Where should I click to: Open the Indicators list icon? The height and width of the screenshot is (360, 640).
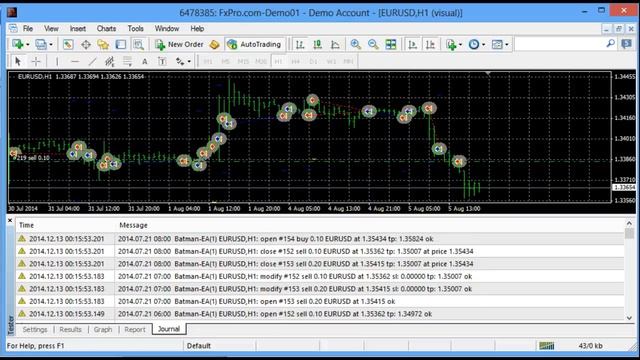[451, 44]
